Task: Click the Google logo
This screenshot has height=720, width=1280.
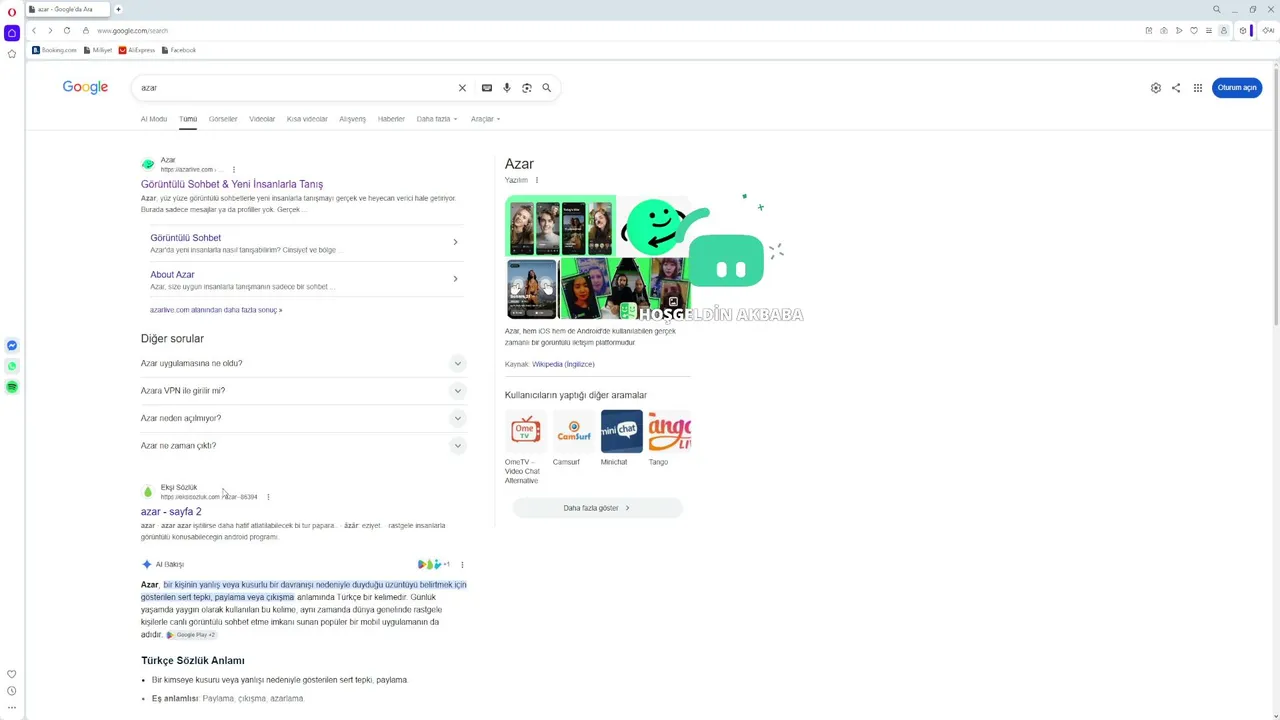Action: coord(85,88)
